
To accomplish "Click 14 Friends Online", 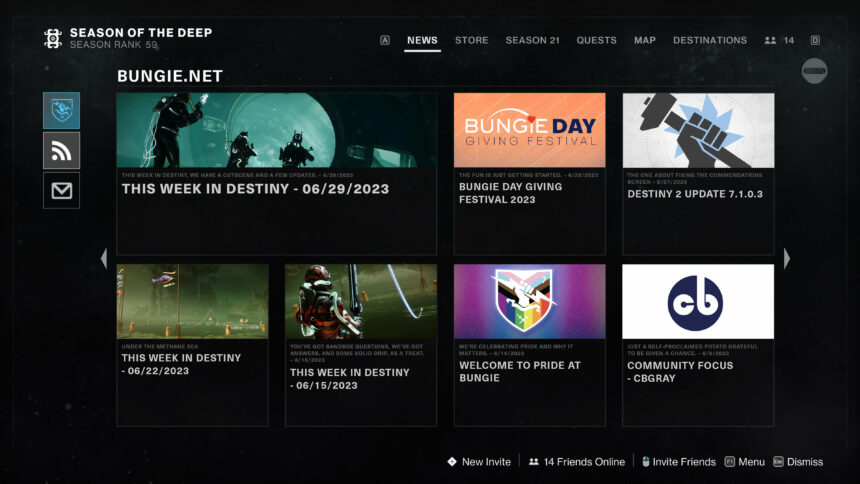I will click(x=577, y=462).
